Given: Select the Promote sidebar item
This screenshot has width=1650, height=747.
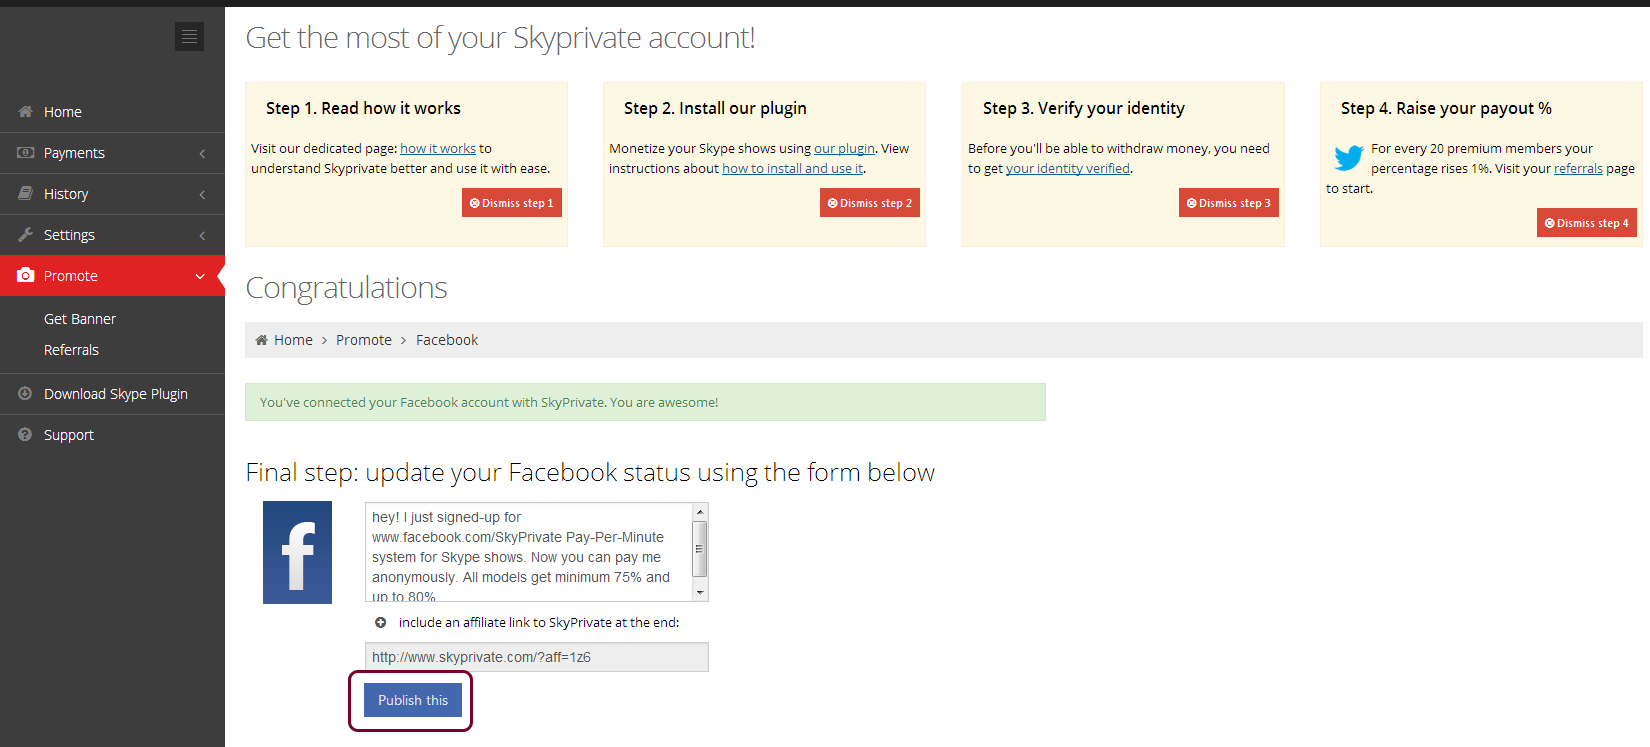Looking at the screenshot, I should tap(112, 276).
